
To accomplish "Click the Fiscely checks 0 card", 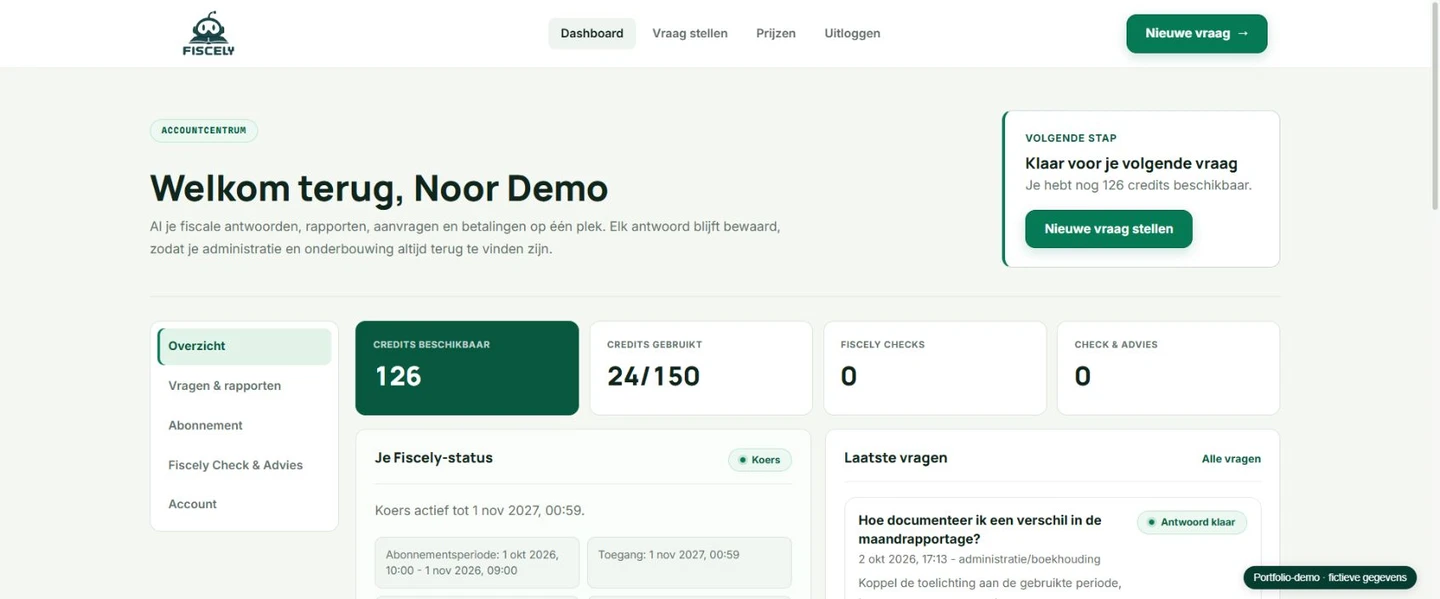I will 935,368.
